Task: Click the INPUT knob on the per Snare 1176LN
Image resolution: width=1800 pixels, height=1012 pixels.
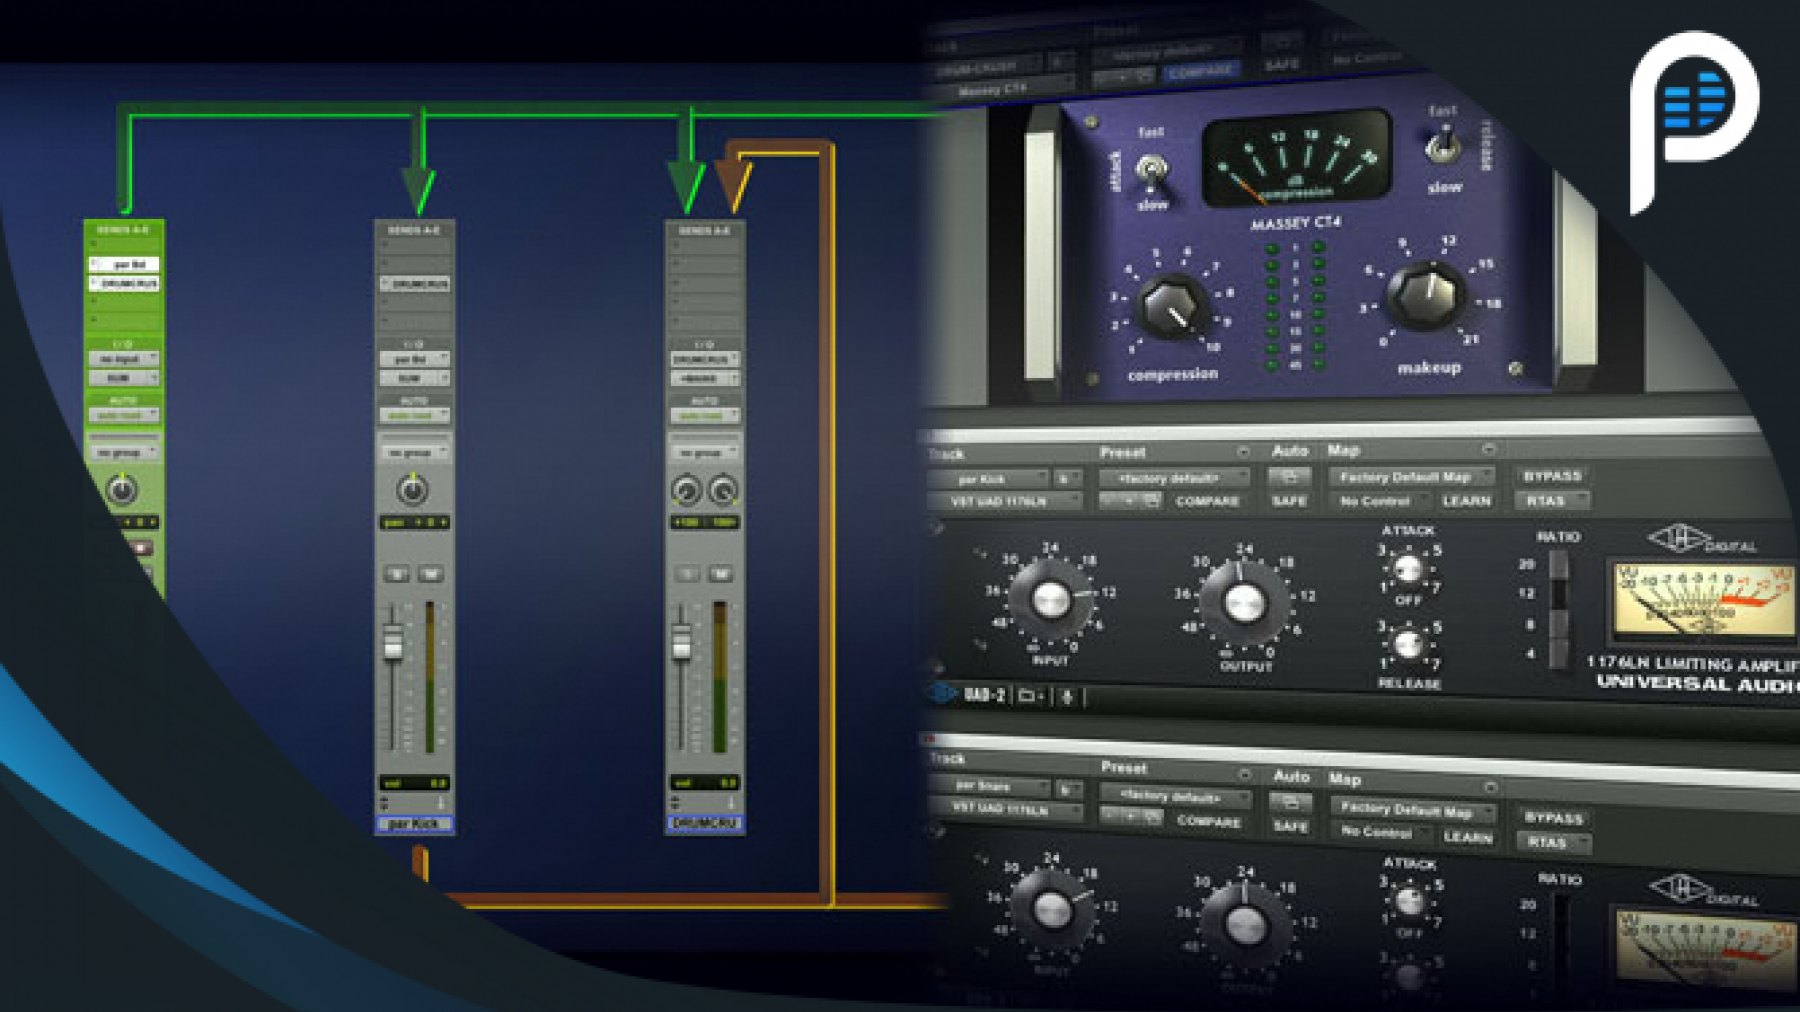Action: click(x=1051, y=909)
